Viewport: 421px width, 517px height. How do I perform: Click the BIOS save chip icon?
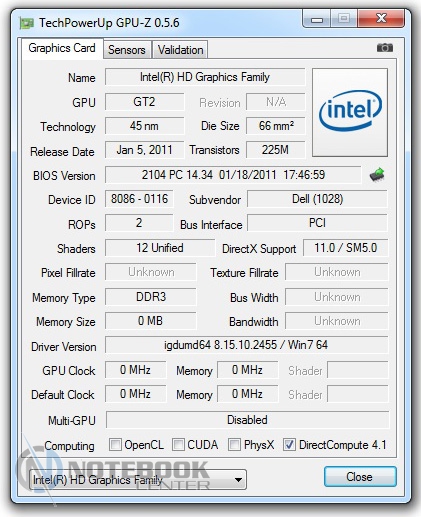[377, 175]
